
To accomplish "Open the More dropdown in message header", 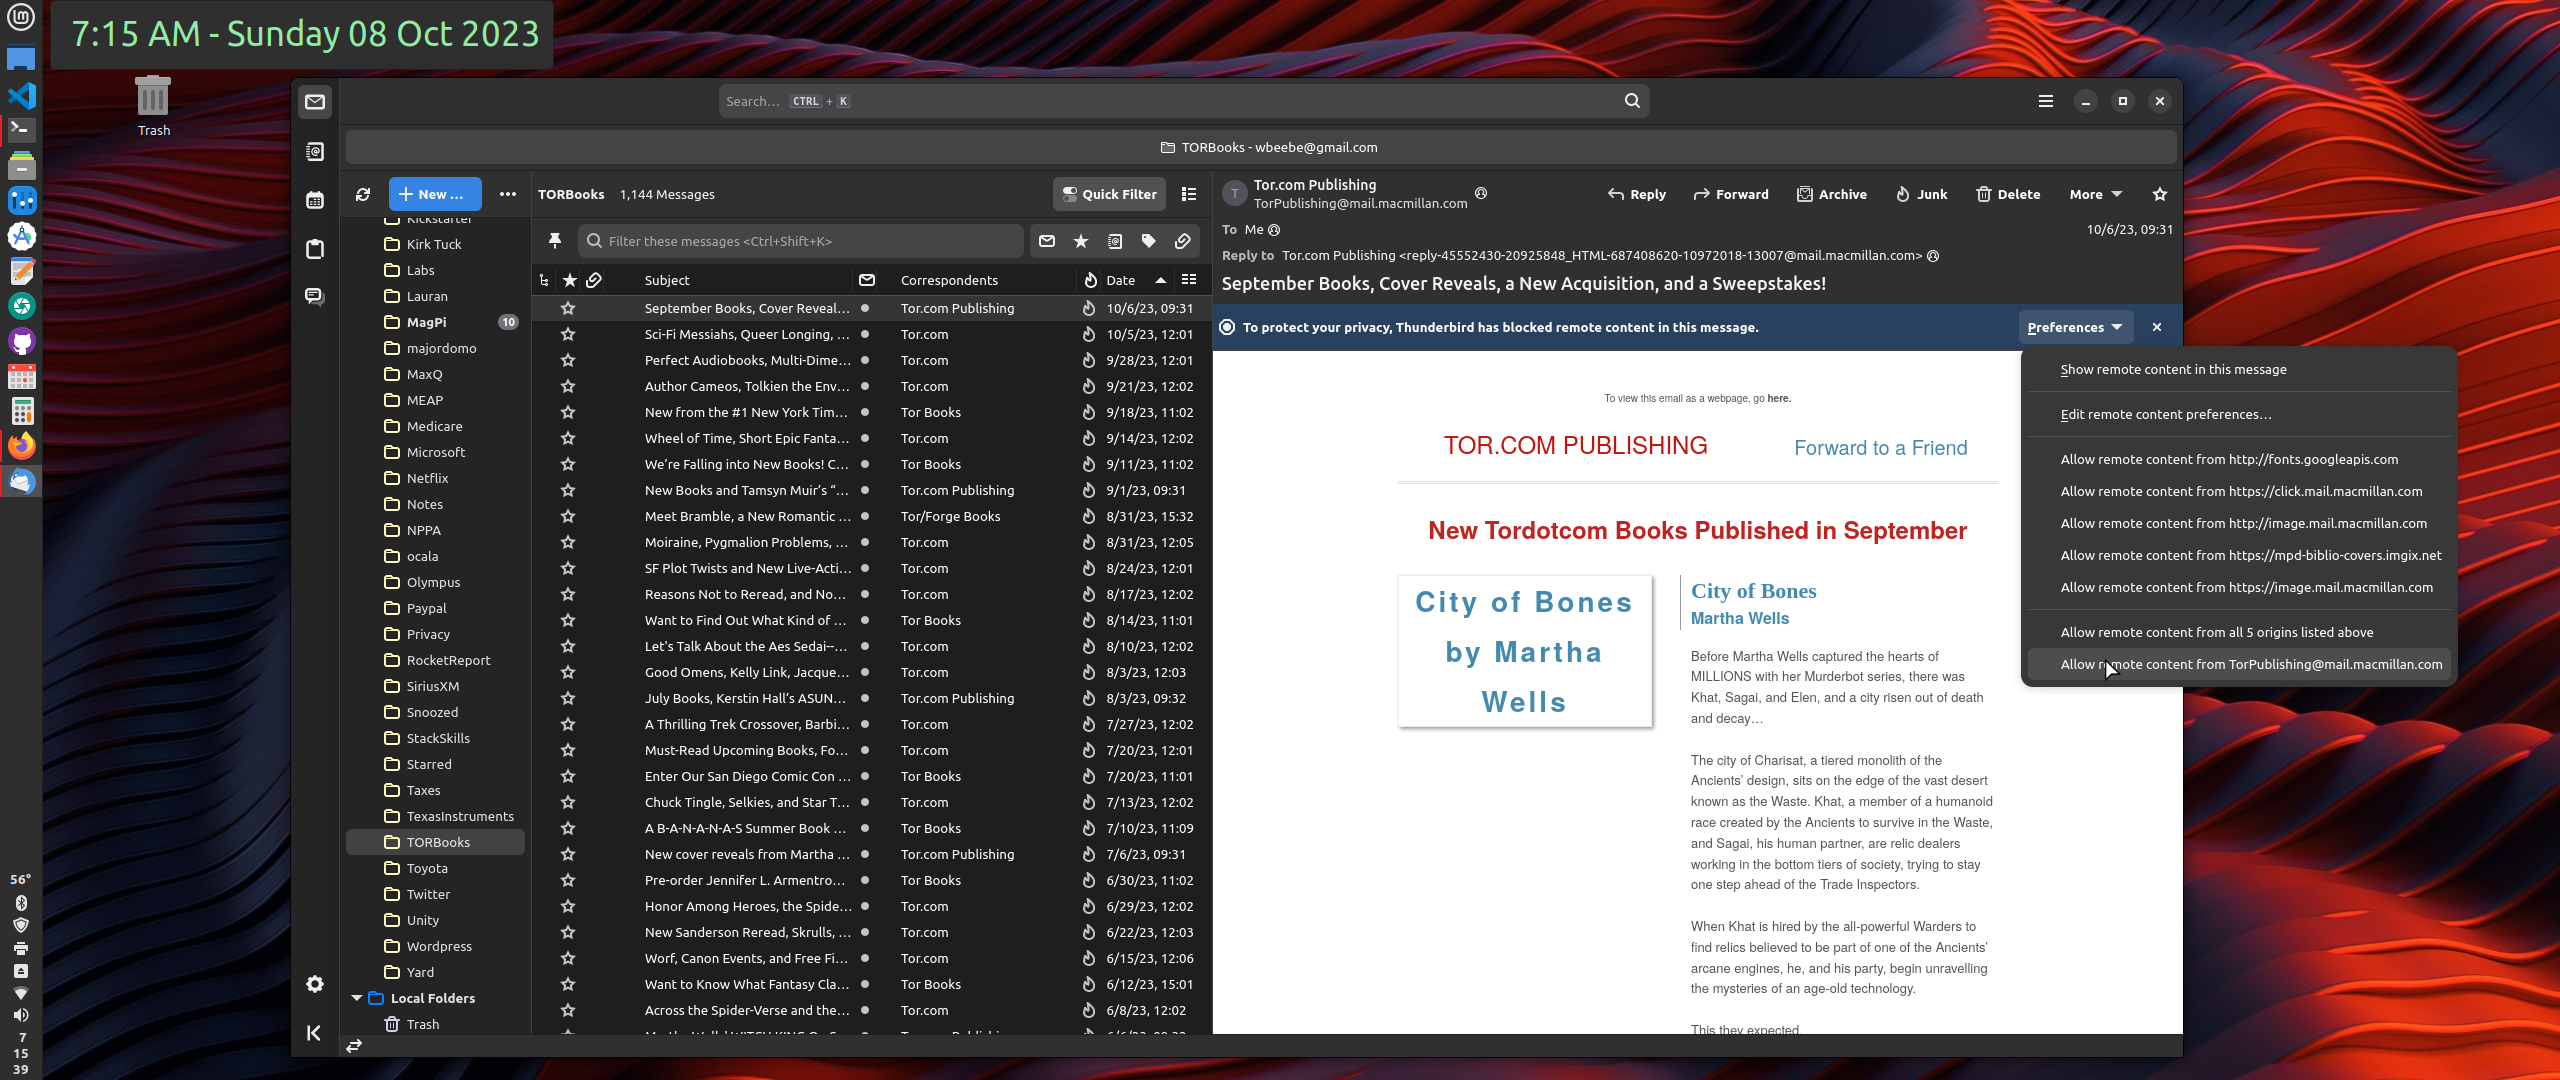I will coord(2096,194).
